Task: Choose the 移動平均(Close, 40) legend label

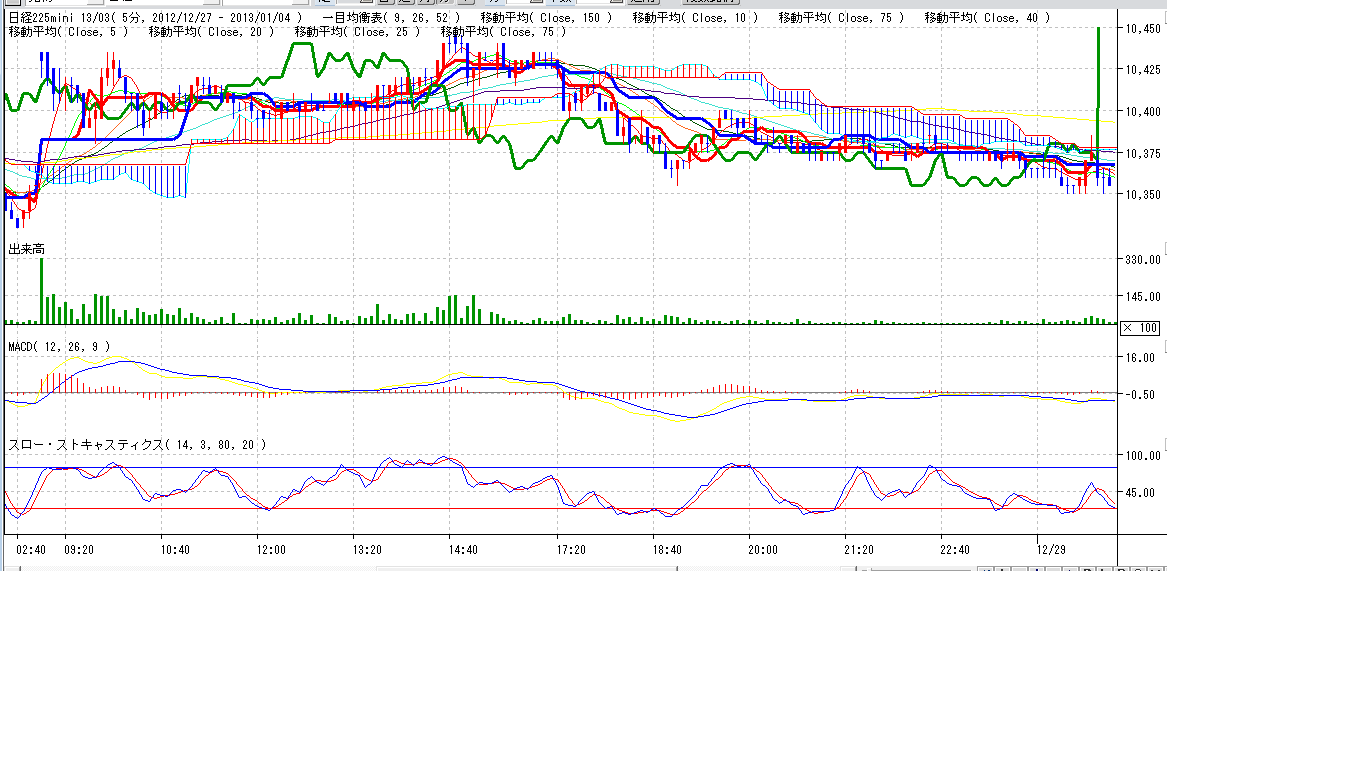Action: click(x=987, y=18)
